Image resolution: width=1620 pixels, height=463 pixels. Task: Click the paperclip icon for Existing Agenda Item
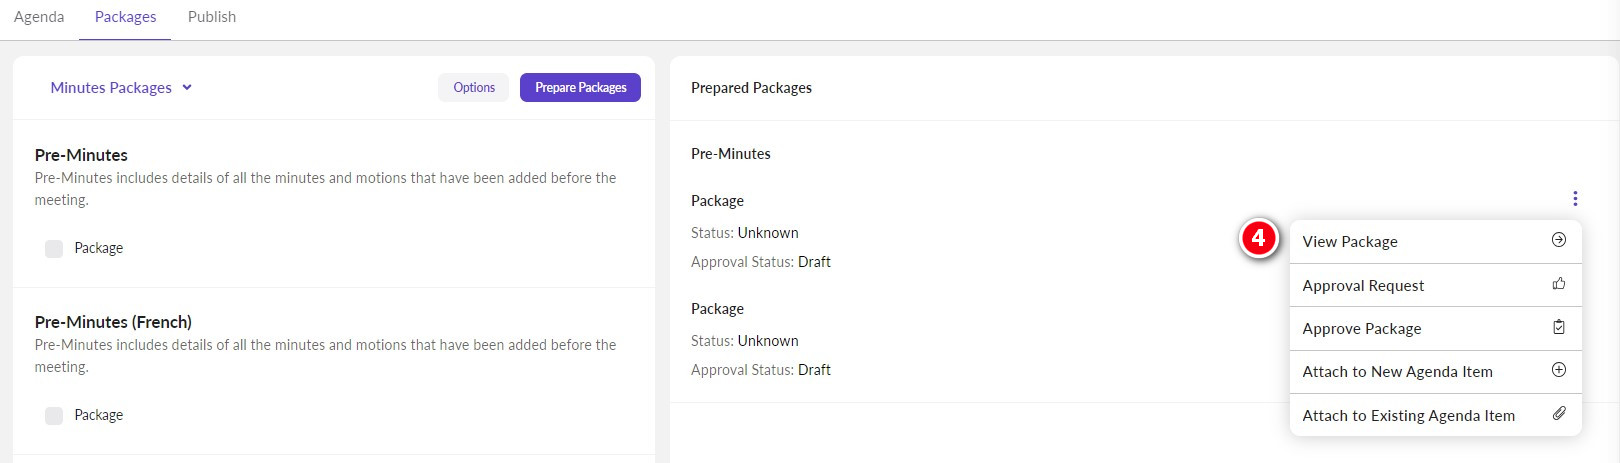[1558, 413]
